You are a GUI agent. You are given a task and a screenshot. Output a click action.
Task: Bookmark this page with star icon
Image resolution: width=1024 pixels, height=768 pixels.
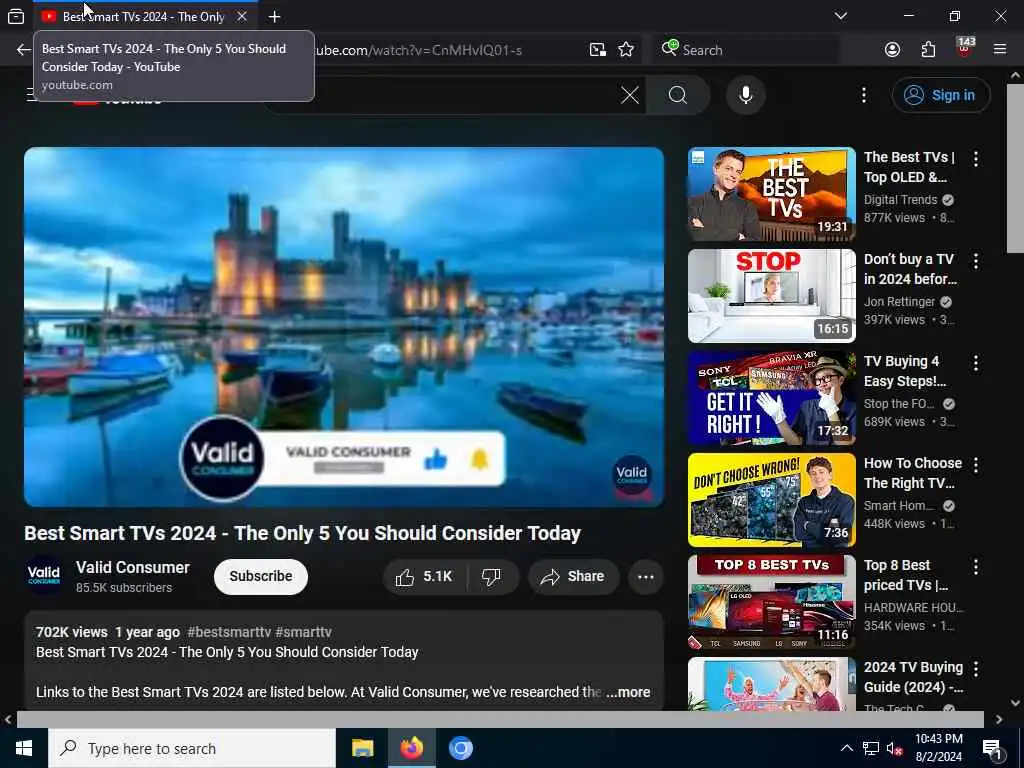coord(626,50)
